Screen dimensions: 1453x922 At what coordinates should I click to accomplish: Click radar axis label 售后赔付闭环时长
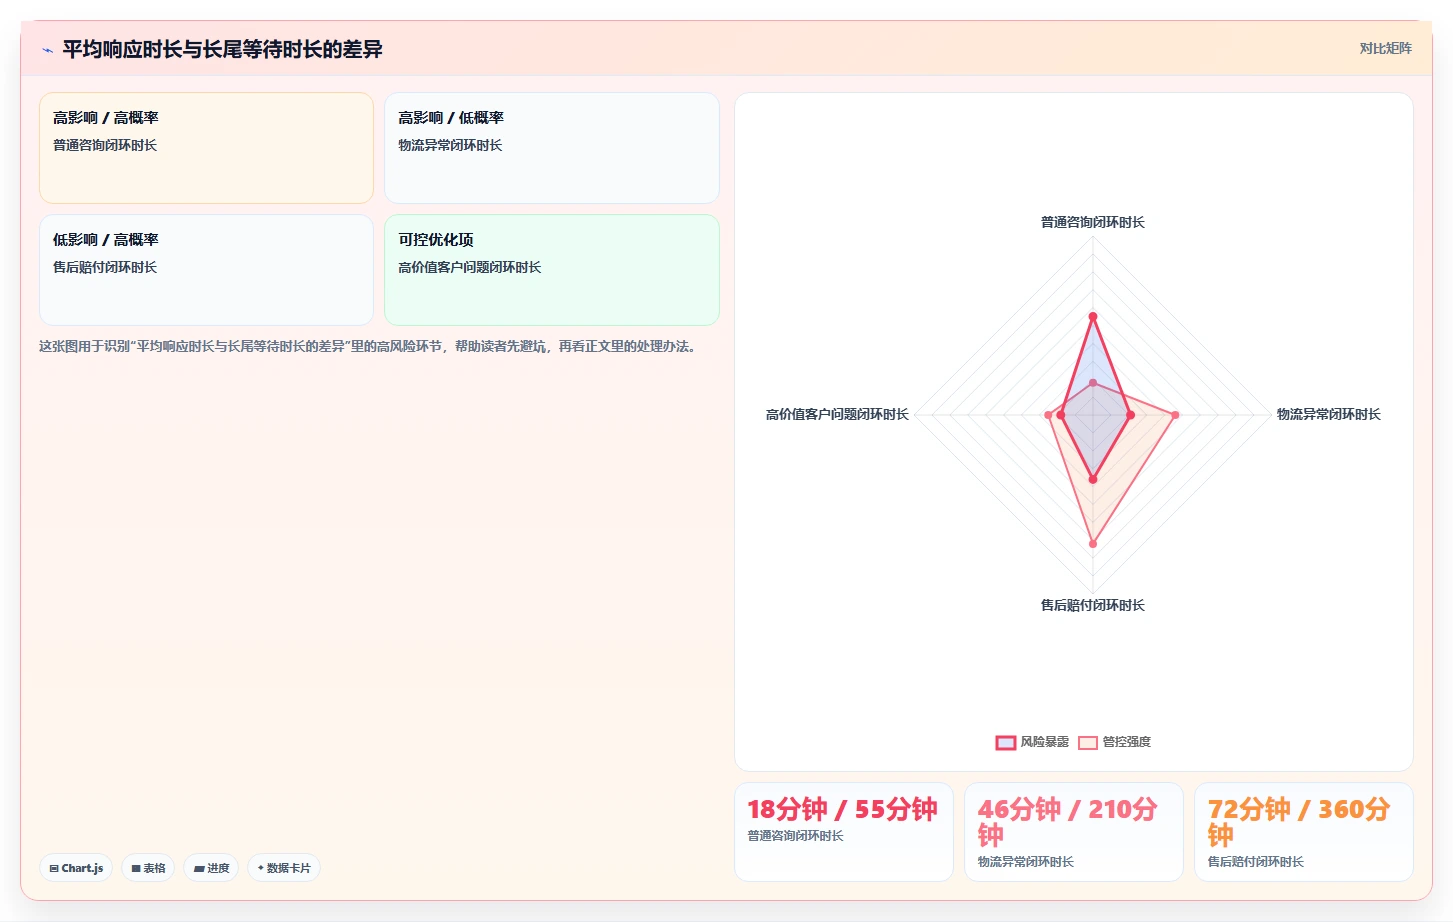coord(1092,605)
